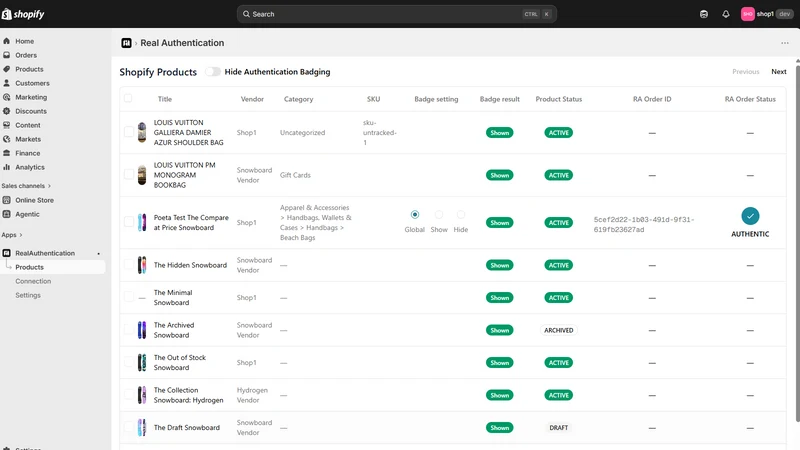Go to Analytics in the sidebar
Image resolution: width=800 pixels, height=450 pixels.
(x=30, y=167)
